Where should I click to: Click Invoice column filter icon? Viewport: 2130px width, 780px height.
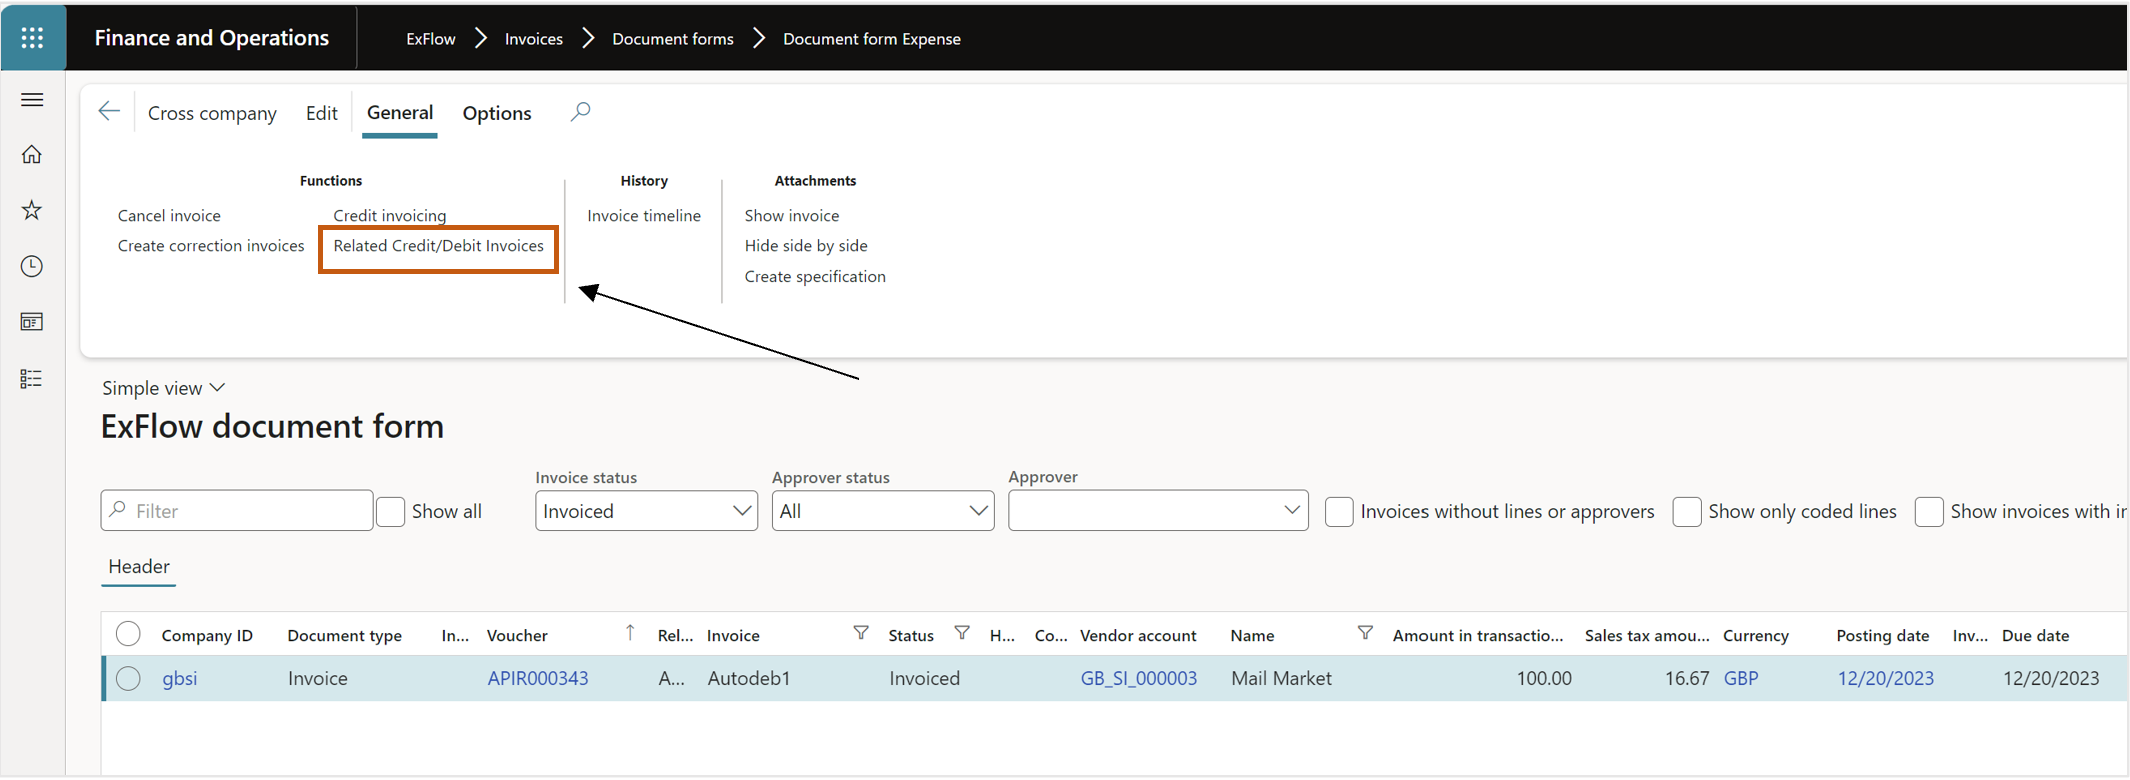(861, 633)
